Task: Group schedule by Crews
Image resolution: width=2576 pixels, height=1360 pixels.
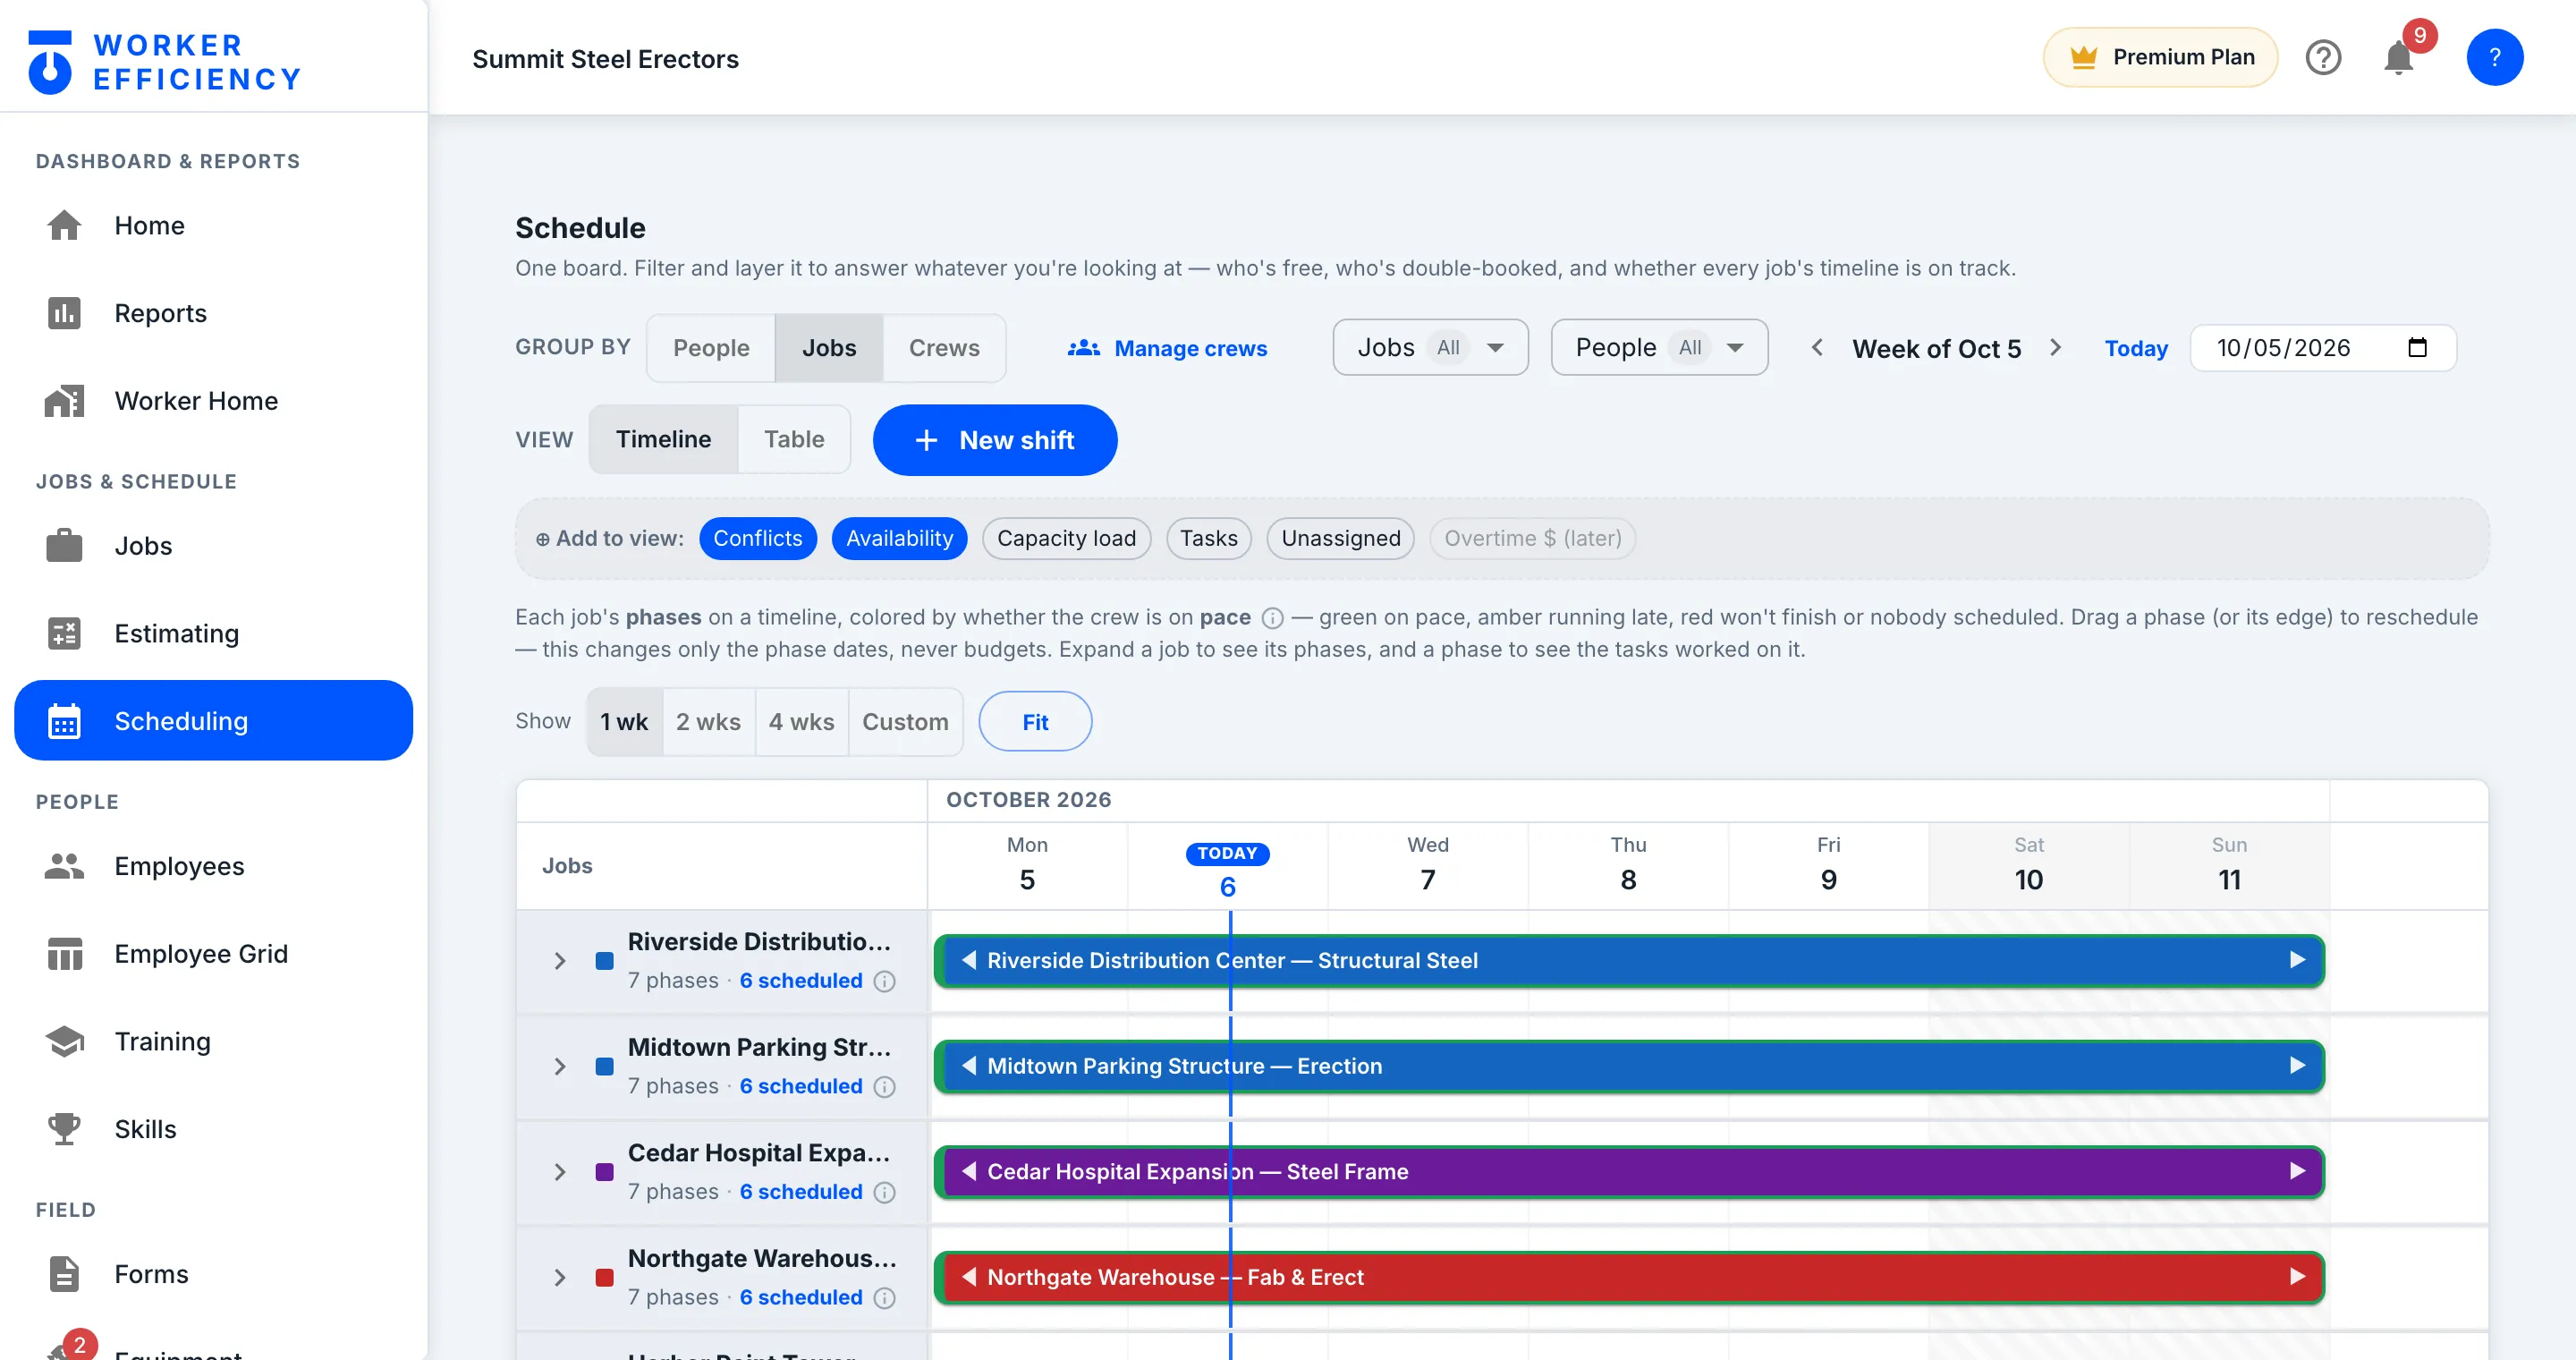Action: coord(944,347)
